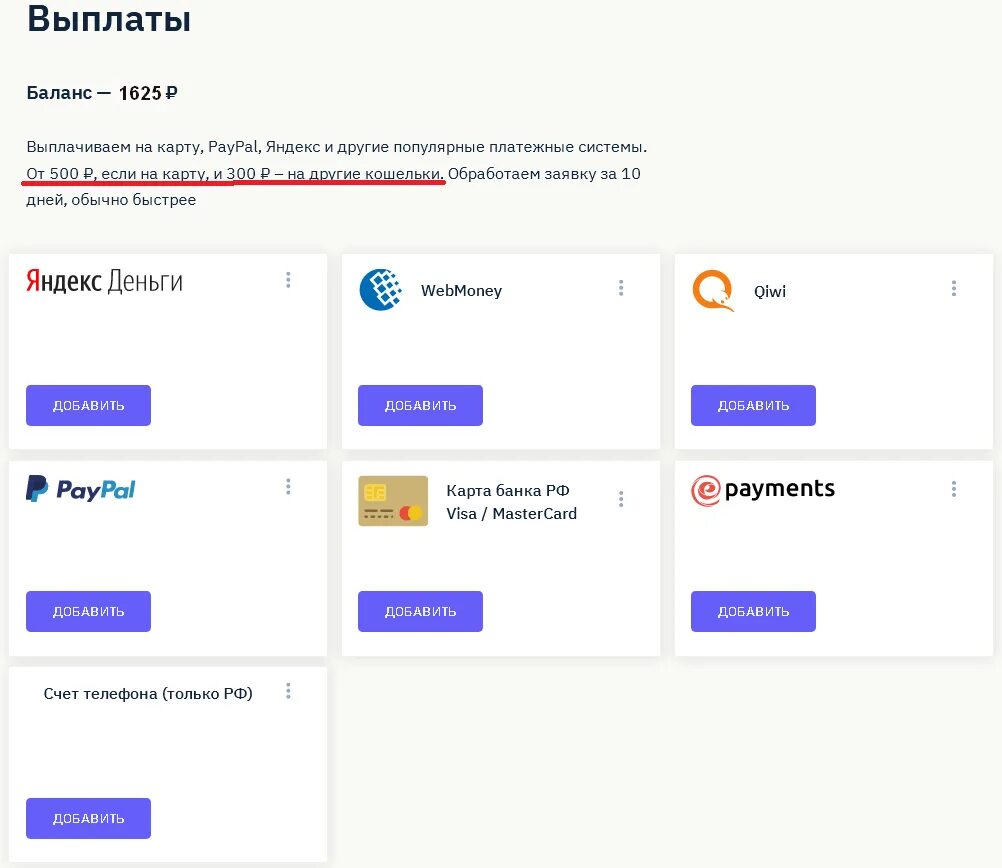Viewport: 1002px width, 868px height.
Task: Open the three-dot menu on Яндекс Деньги card
Action: point(288,280)
